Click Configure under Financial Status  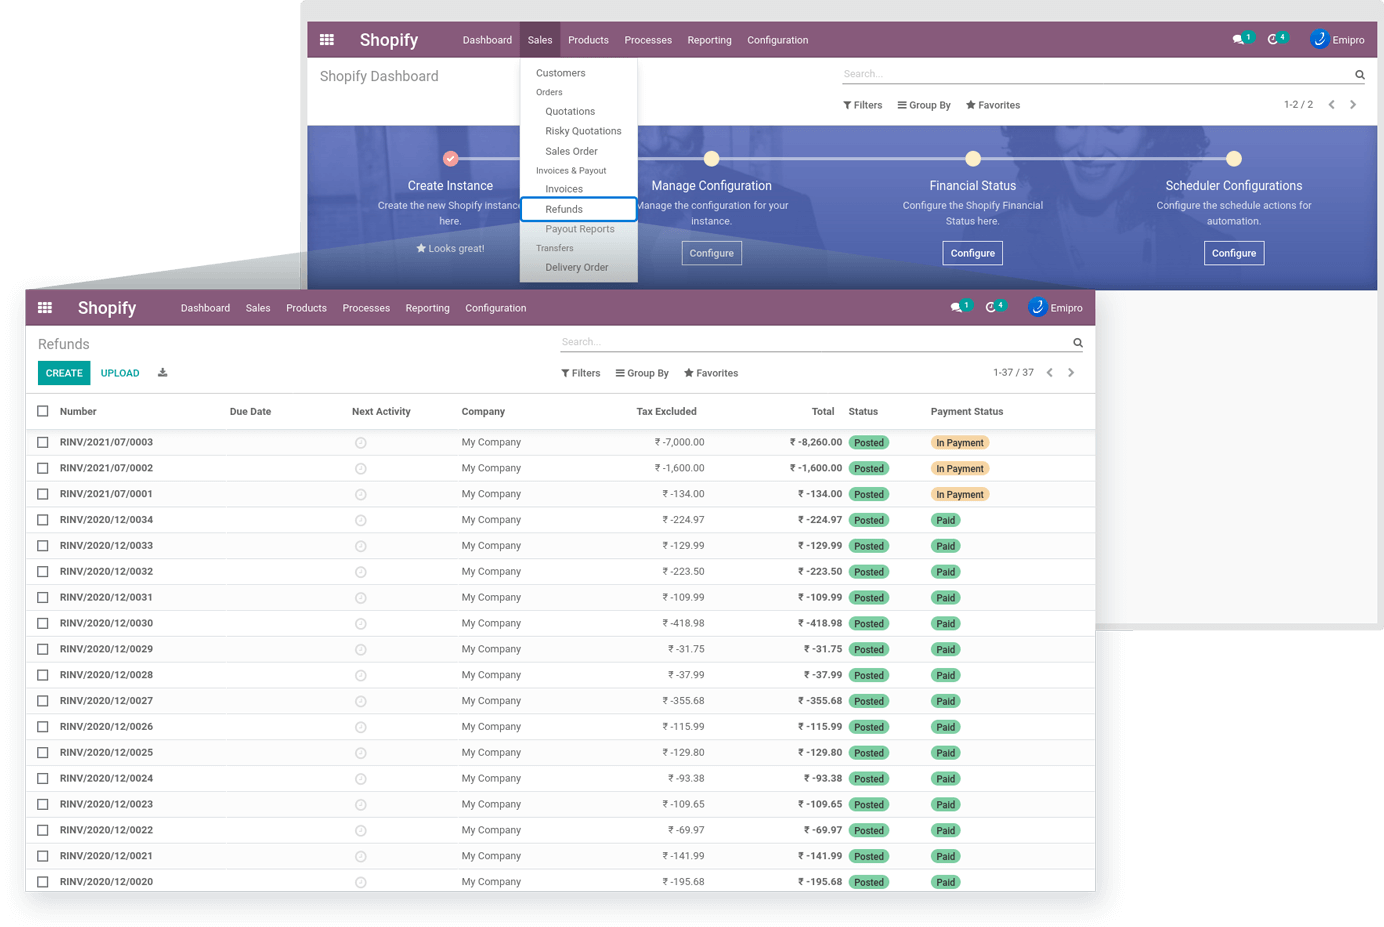point(972,253)
